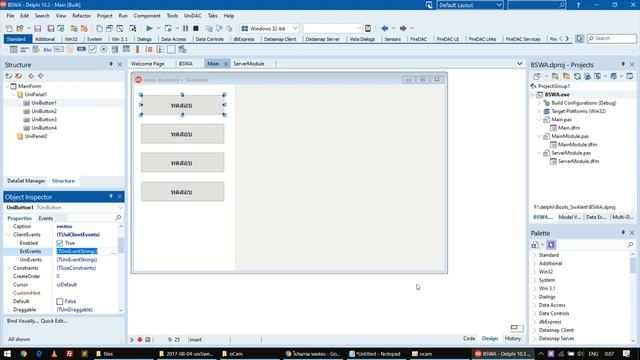Image resolution: width=640 pixels, height=360 pixels.
Task: Search Object Inspector properties with the magnifier icon
Action: 118,218
